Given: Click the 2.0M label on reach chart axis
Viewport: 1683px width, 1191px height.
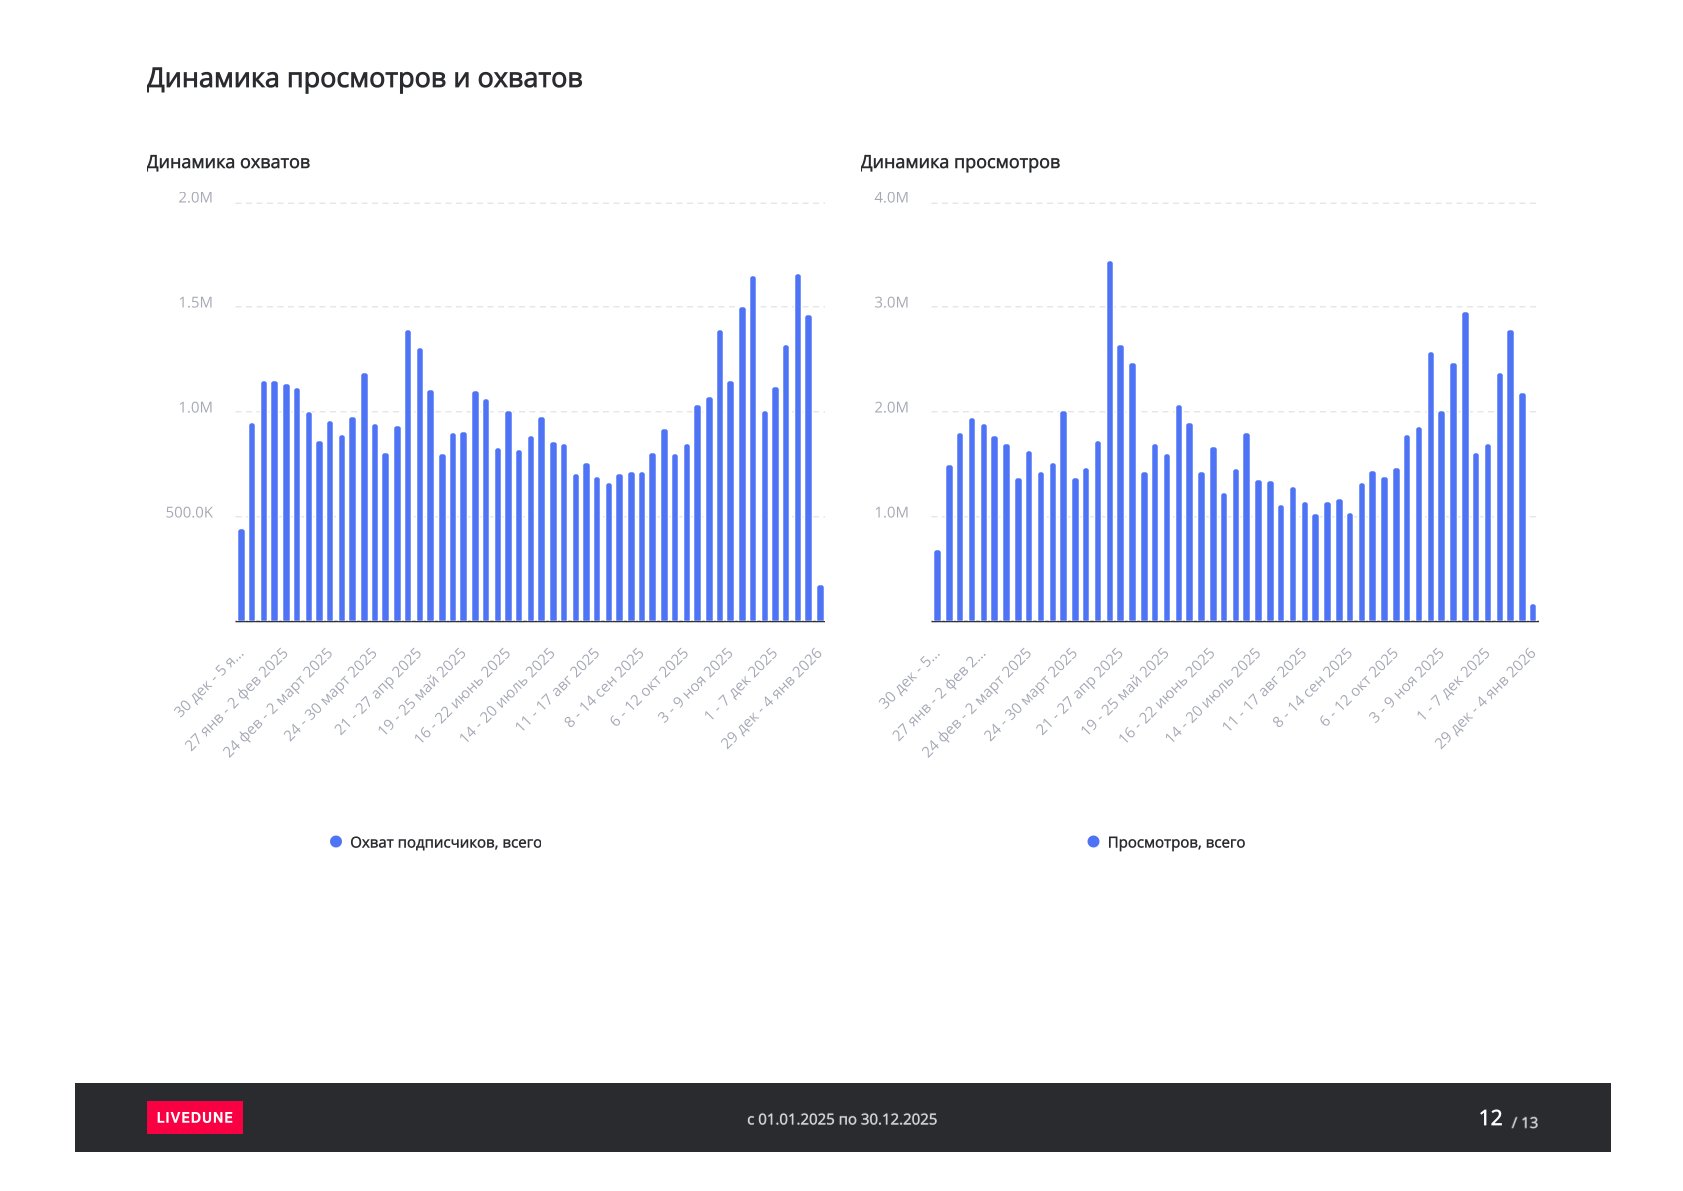Looking at the screenshot, I should click(x=195, y=198).
